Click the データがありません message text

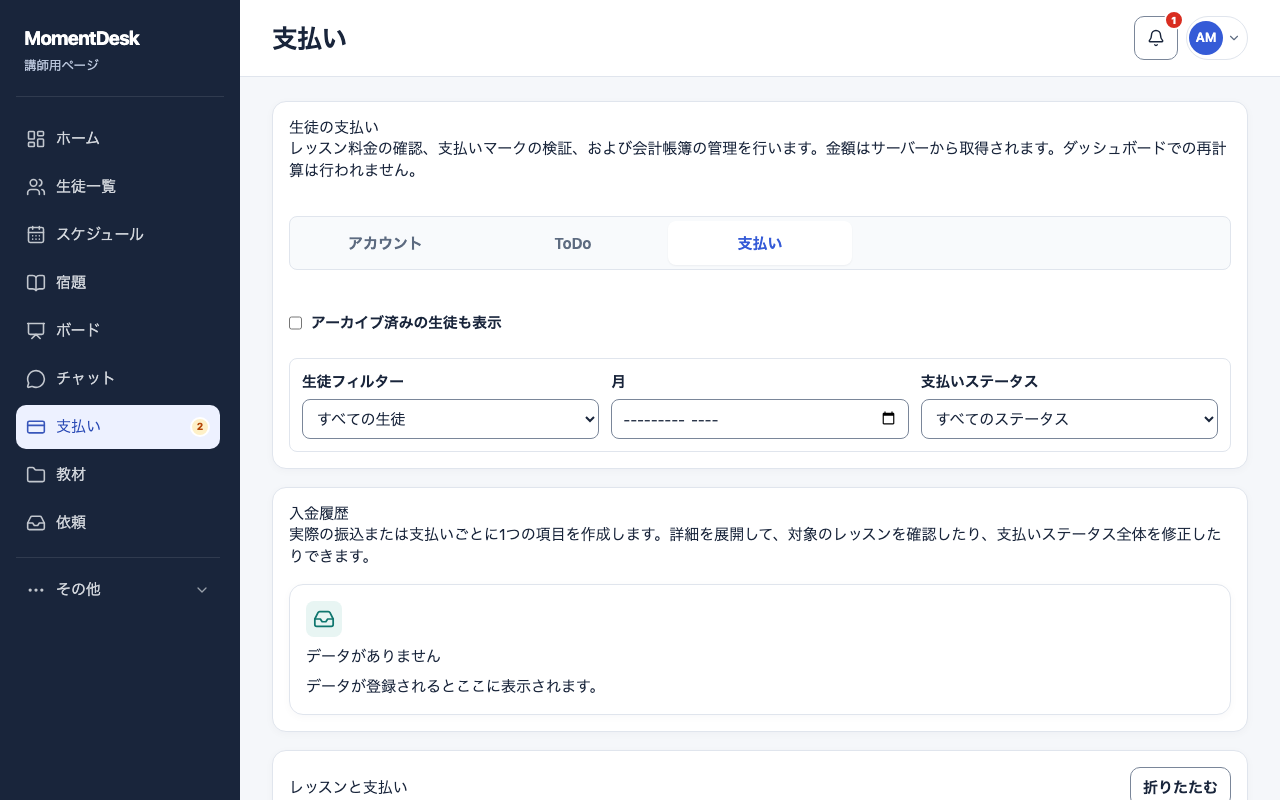373,656
